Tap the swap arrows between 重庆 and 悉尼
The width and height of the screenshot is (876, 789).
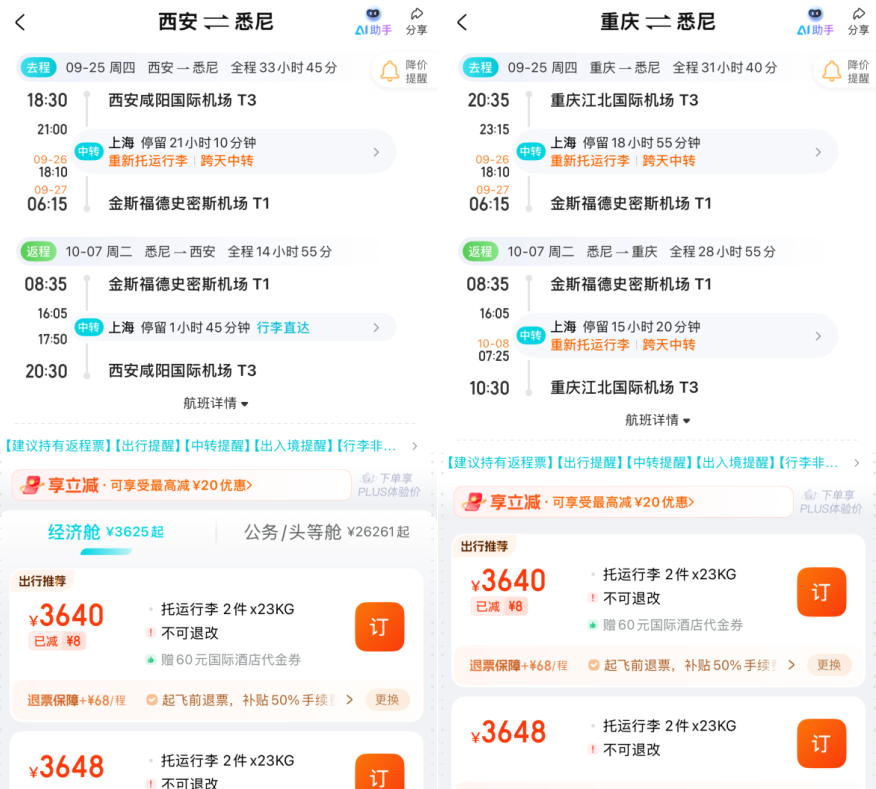click(x=658, y=21)
